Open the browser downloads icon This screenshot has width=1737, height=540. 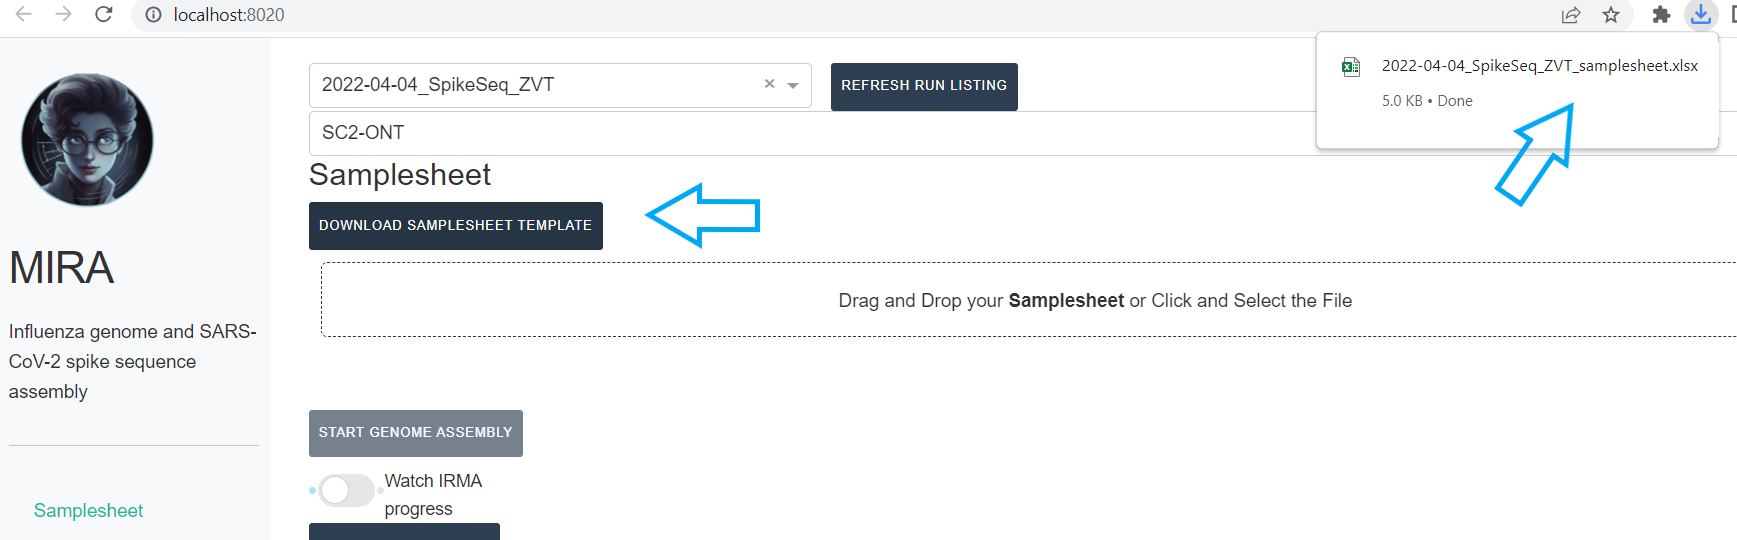[1700, 15]
